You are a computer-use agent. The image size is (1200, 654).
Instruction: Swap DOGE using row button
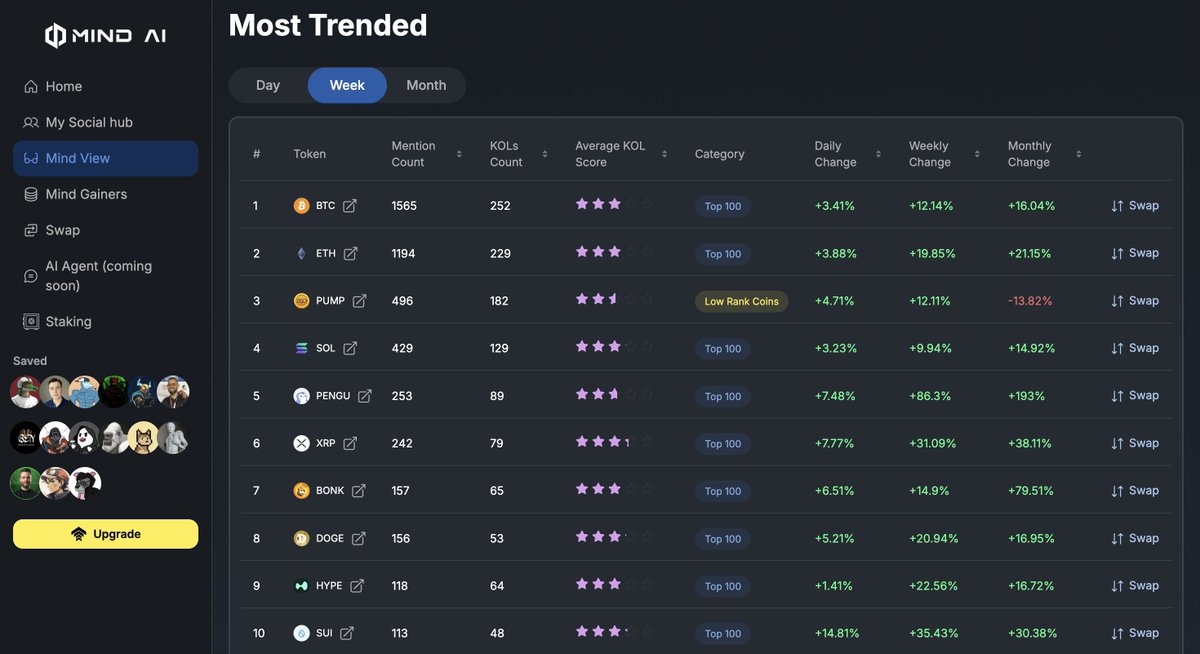point(1135,539)
